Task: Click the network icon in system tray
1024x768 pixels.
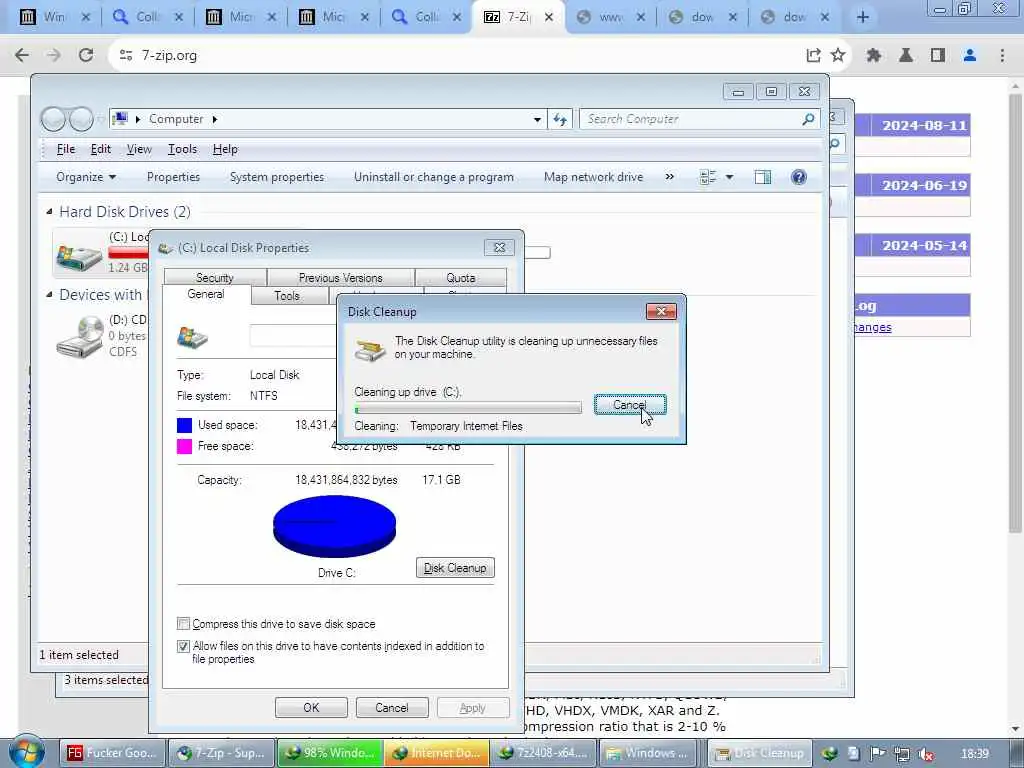Action: [x=901, y=754]
